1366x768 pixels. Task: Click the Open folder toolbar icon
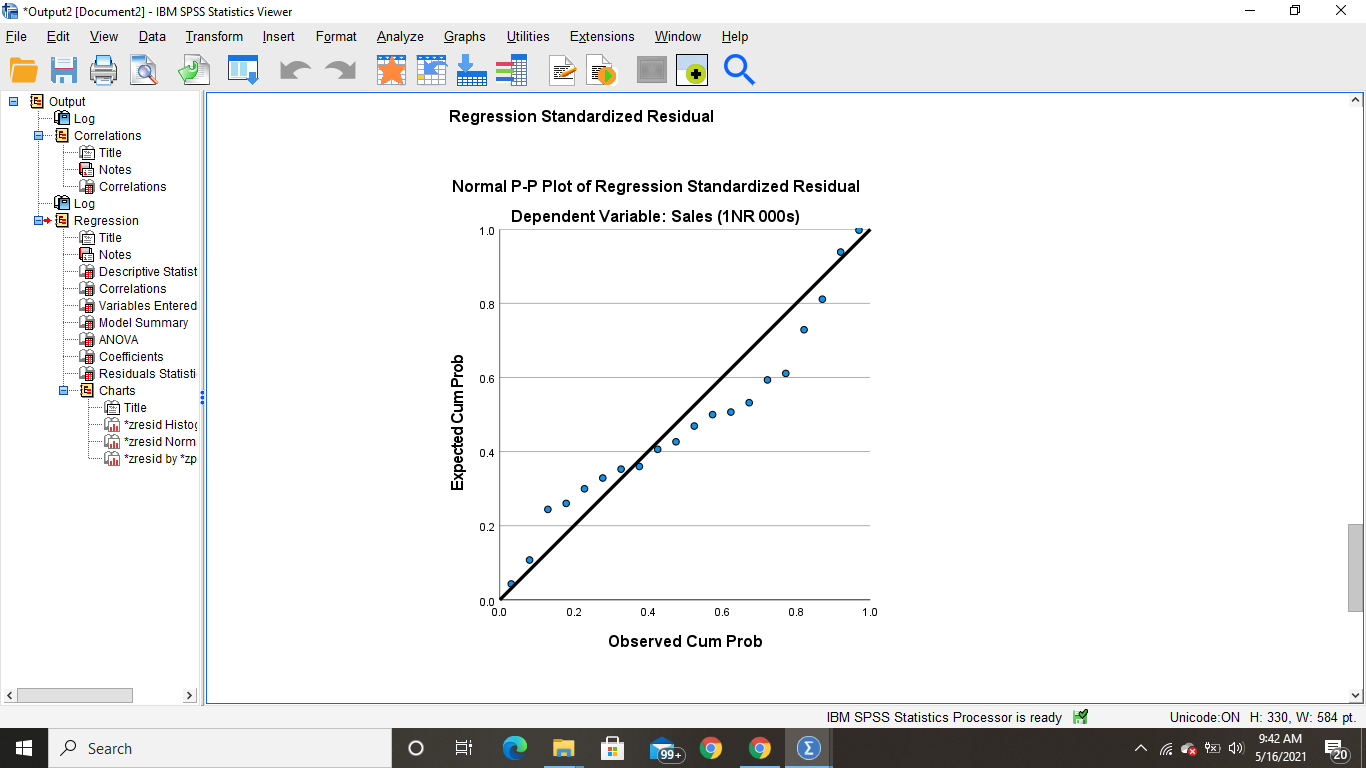pos(24,70)
